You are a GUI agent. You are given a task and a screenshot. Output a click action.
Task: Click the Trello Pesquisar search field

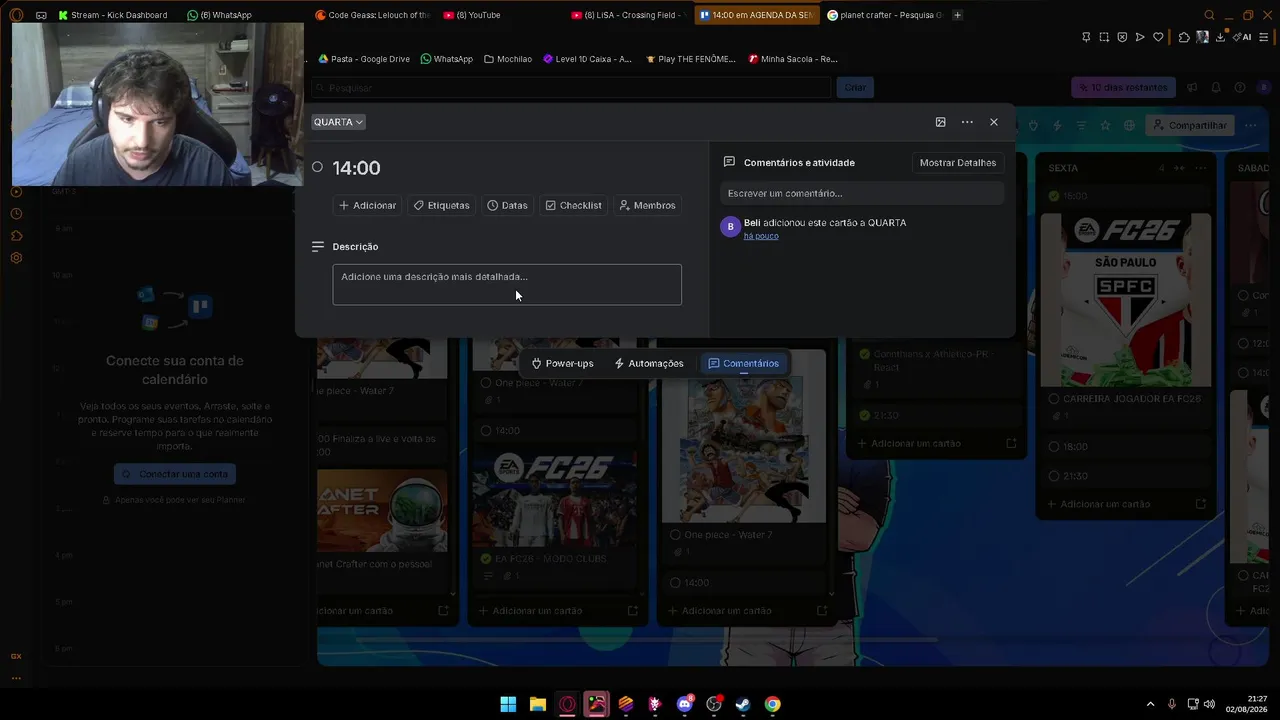tap(571, 88)
